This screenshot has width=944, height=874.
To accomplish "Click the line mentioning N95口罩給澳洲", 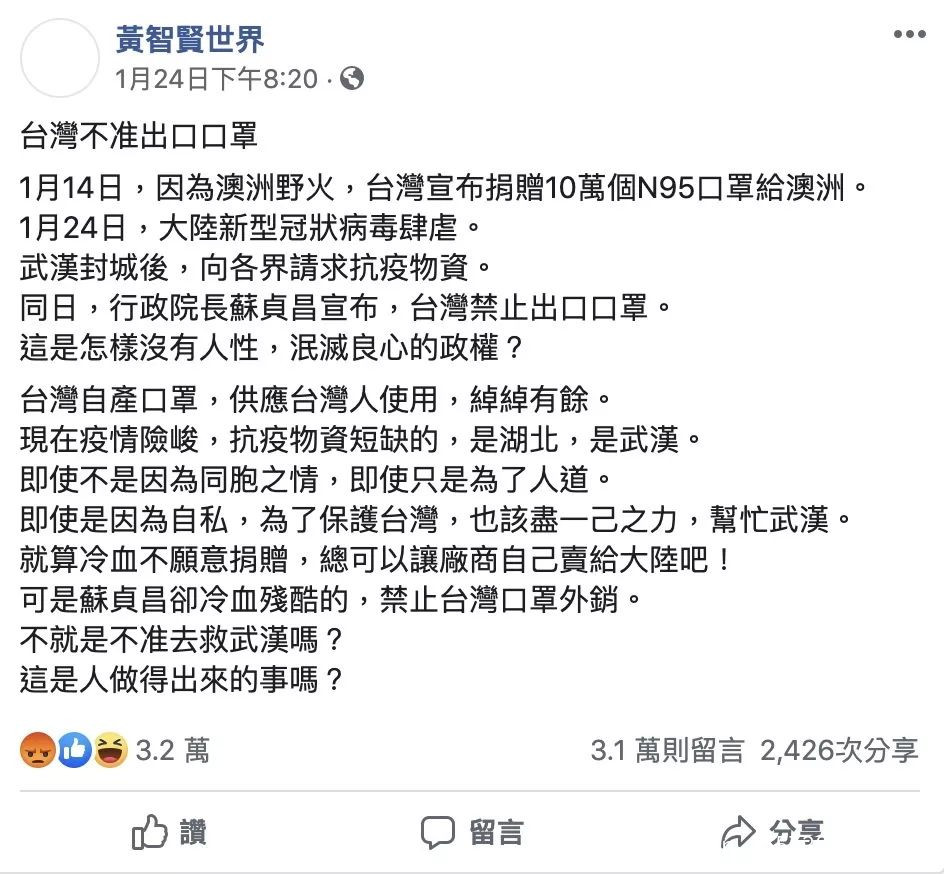I will pos(439,186).
